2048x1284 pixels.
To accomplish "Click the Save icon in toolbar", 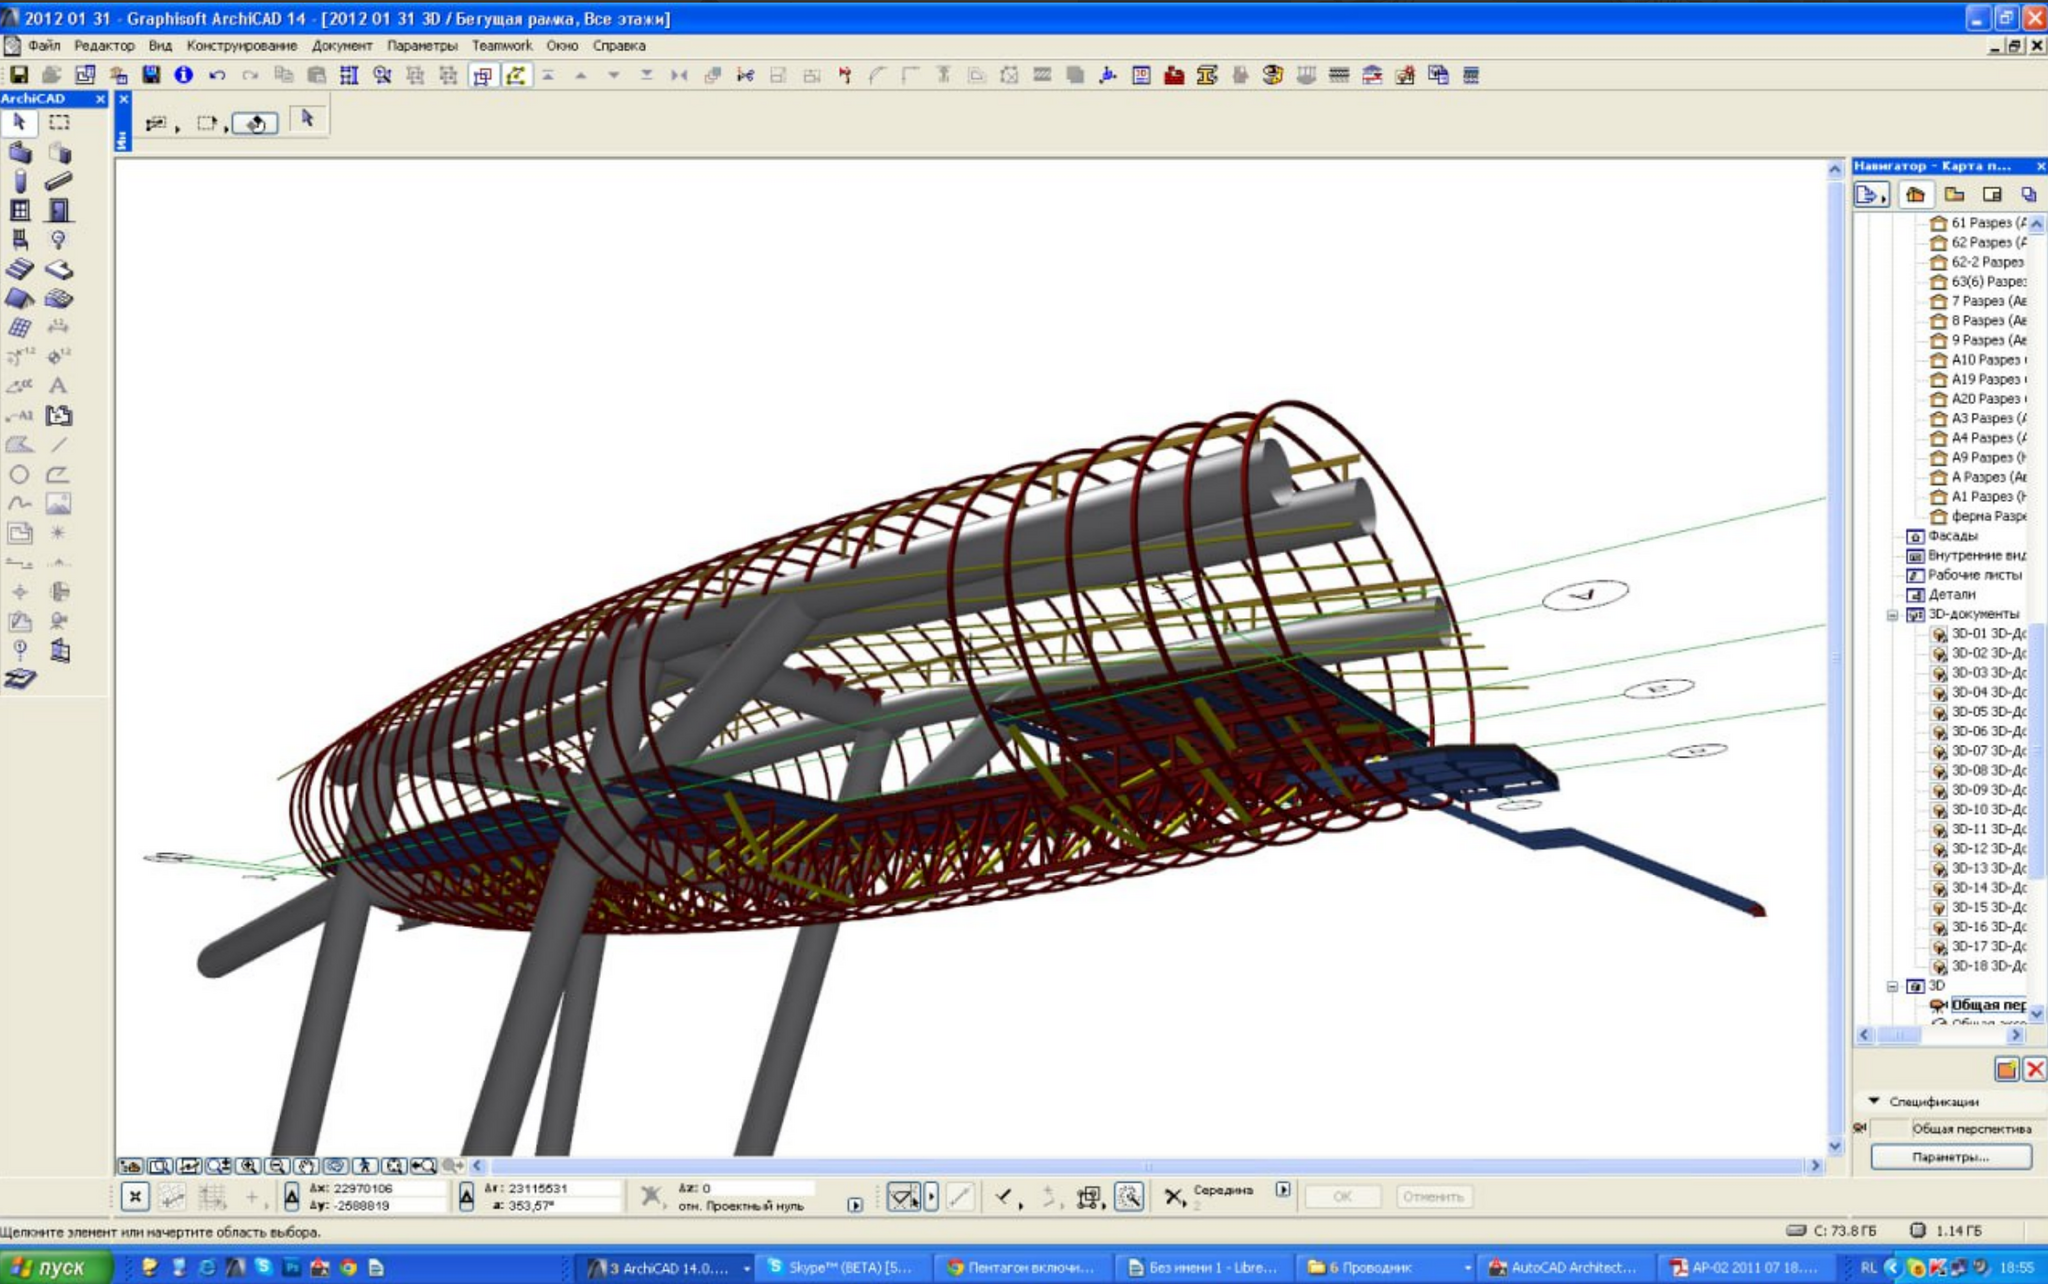I will (x=19, y=75).
